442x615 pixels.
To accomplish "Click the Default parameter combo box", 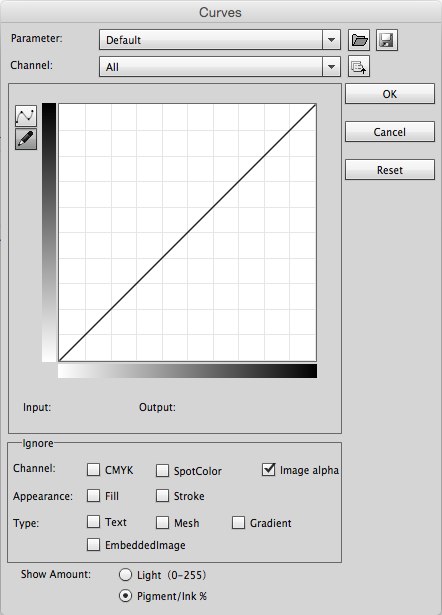I will [220, 40].
